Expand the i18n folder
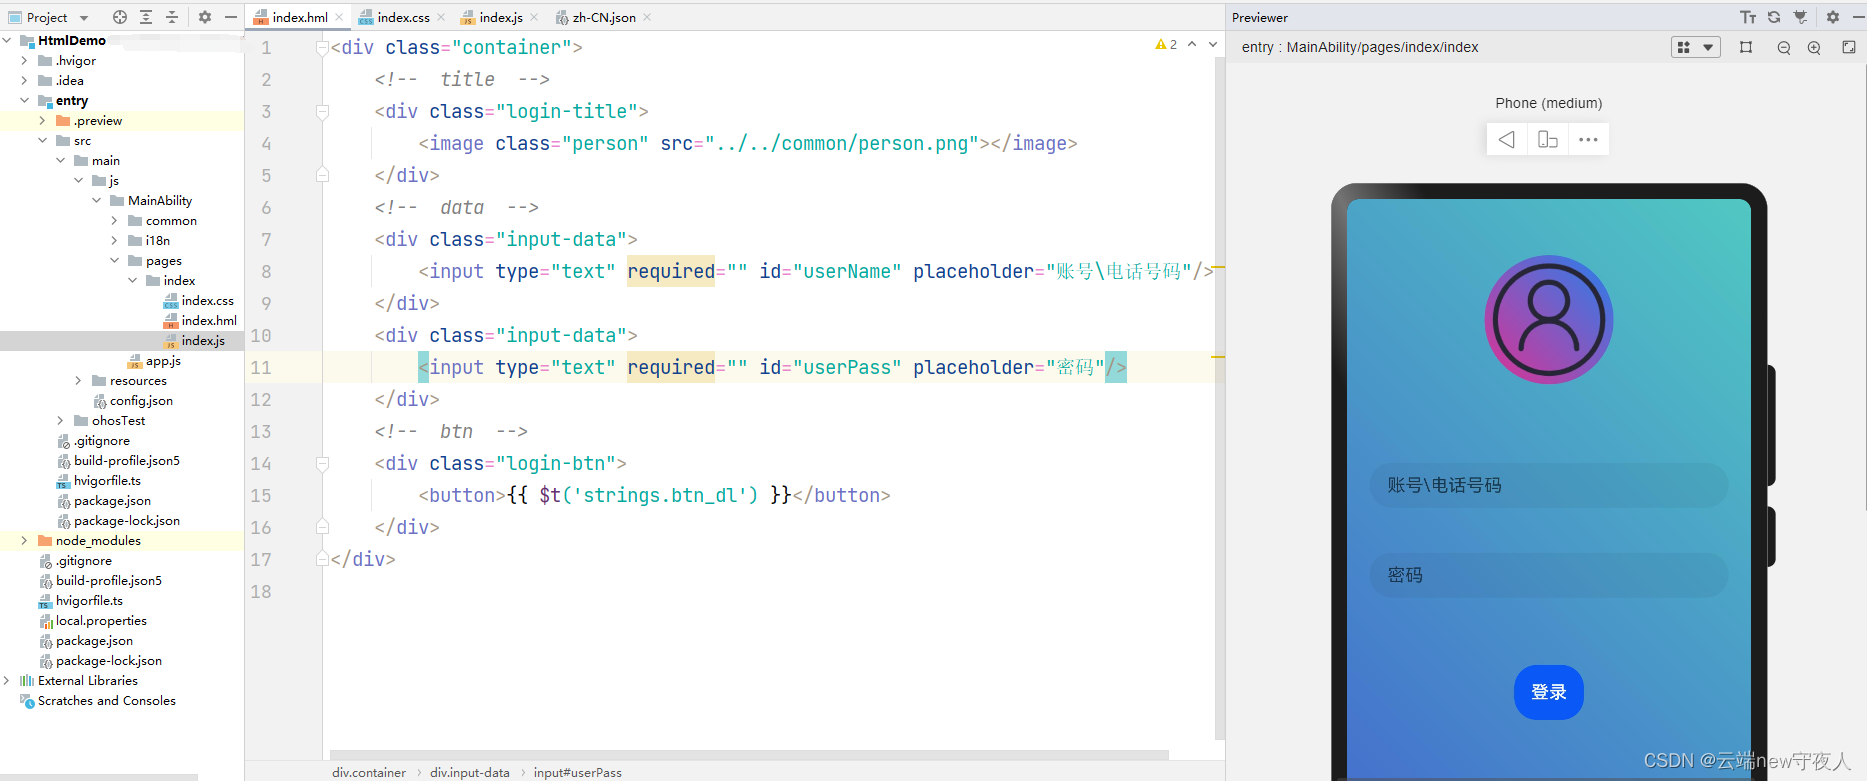1867x781 pixels. [x=115, y=240]
